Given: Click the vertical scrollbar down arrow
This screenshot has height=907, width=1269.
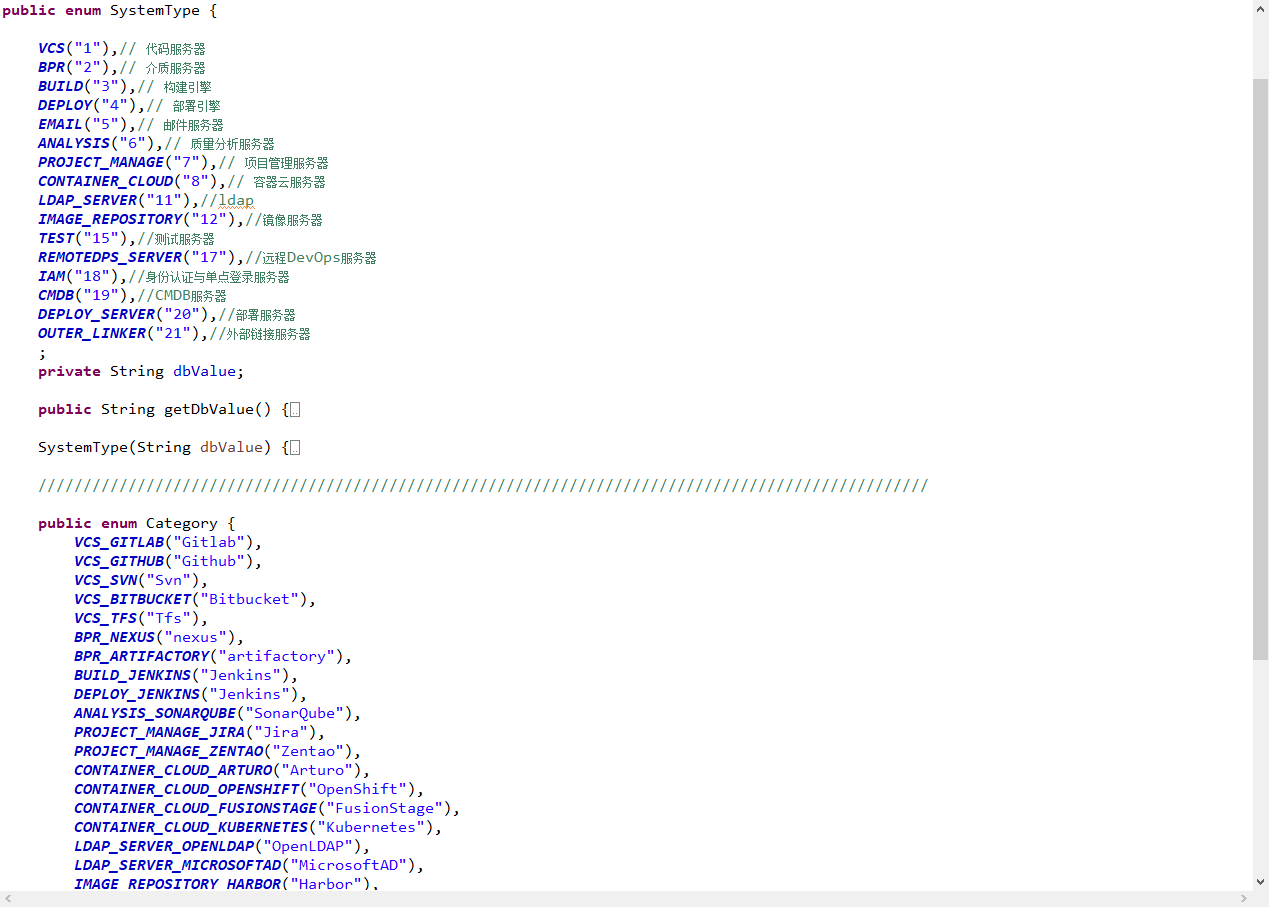Looking at the screenshot, I should pos(1260,882).
